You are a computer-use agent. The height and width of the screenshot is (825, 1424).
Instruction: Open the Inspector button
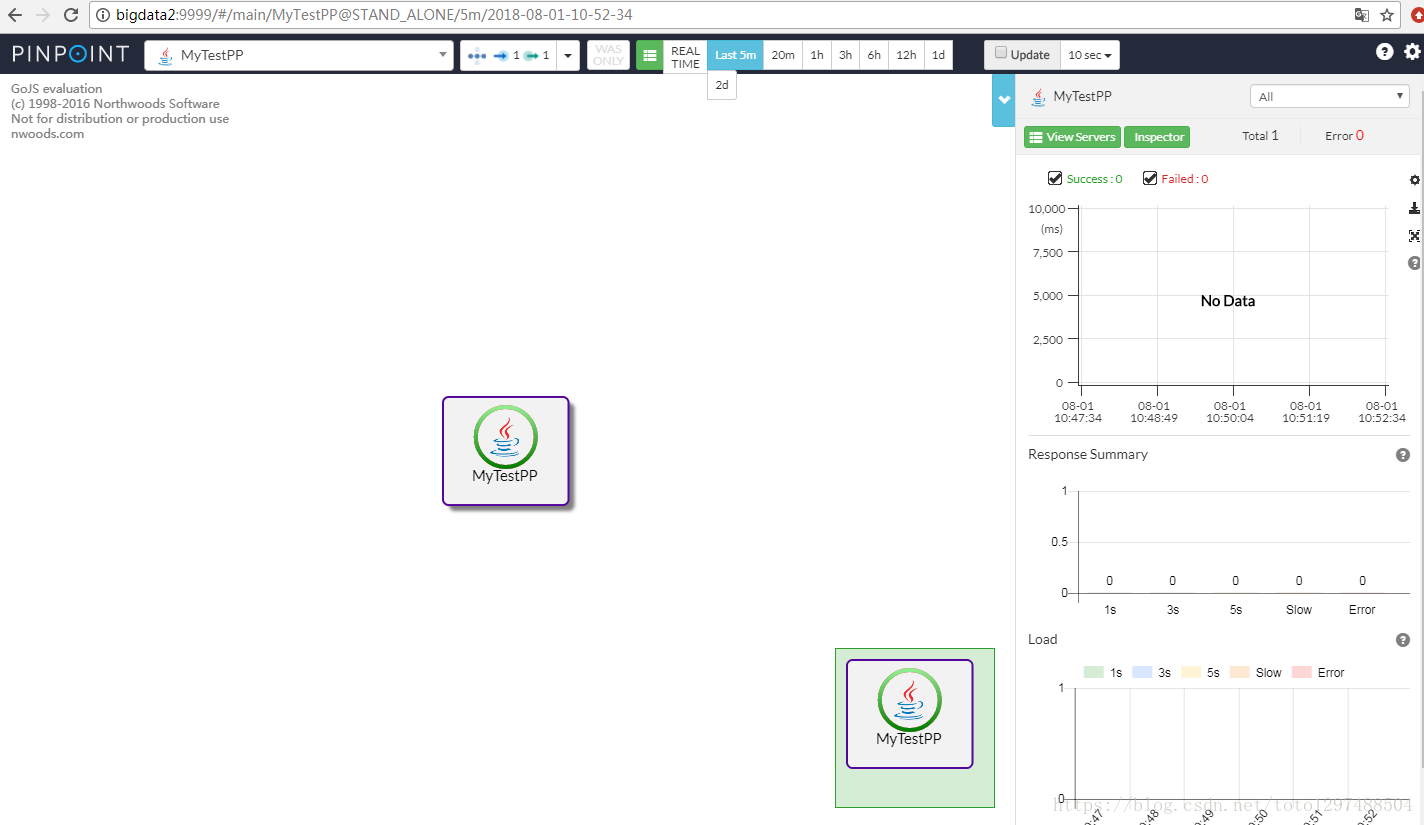1159,137
